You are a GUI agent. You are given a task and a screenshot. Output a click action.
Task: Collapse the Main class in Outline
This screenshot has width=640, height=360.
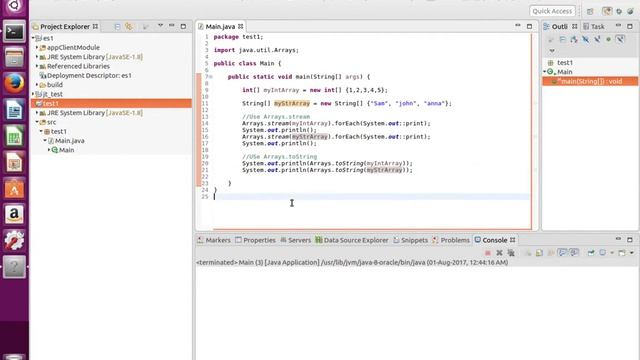coord(544,72)
